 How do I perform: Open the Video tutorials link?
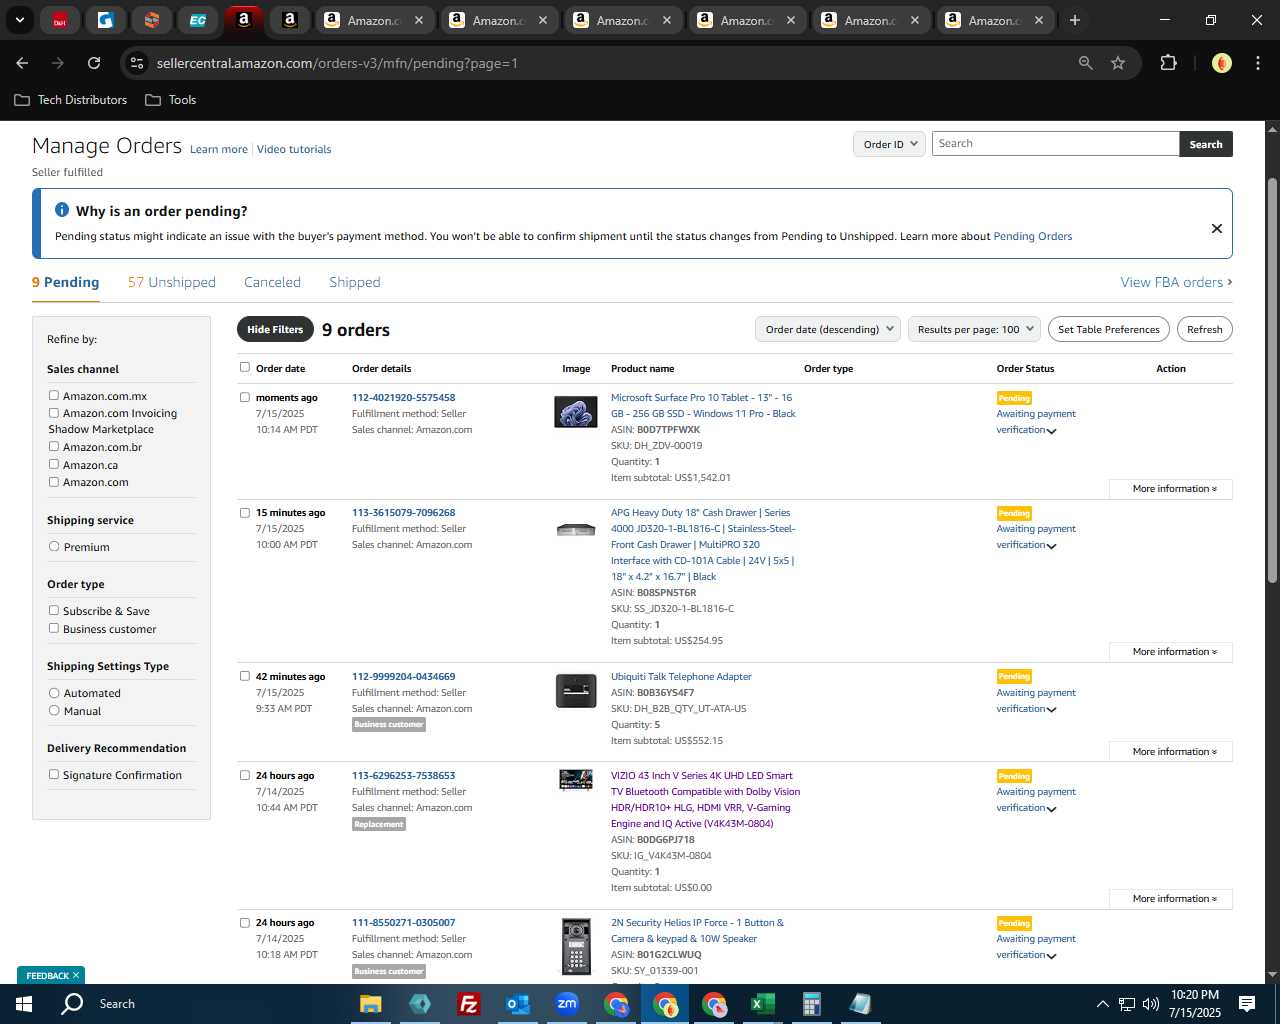(x=294, y=149)
